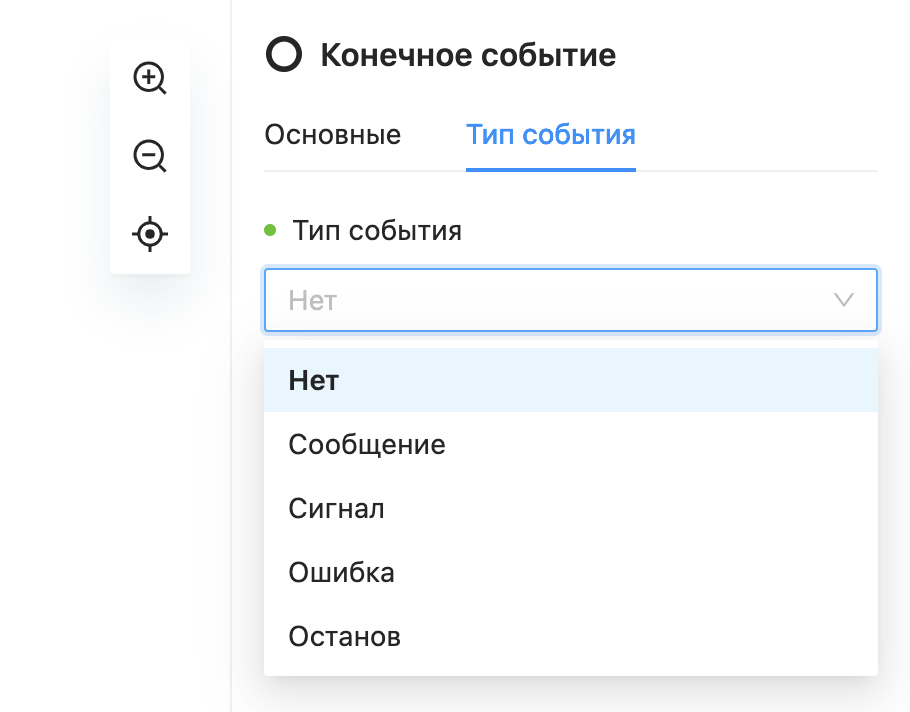The image size is (910, 712).
Task: Select the magnifier with plus symbol
Action: [x=149, y=78]
